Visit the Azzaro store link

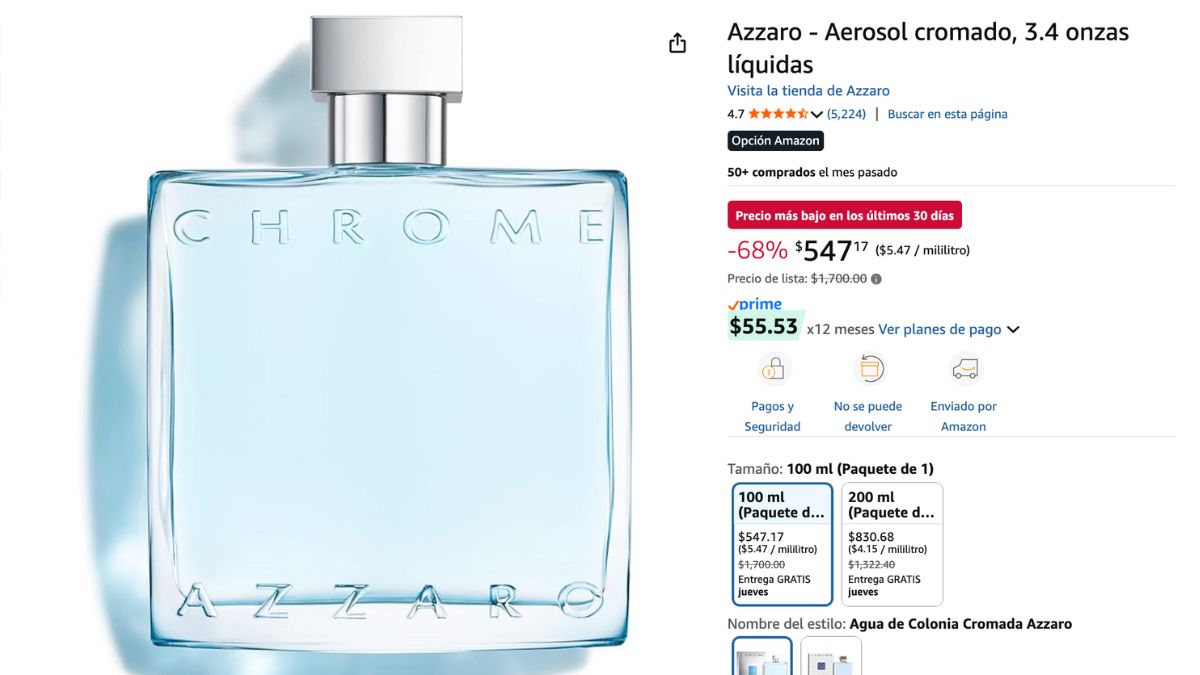pyautogui.click(x=808, y=90)
